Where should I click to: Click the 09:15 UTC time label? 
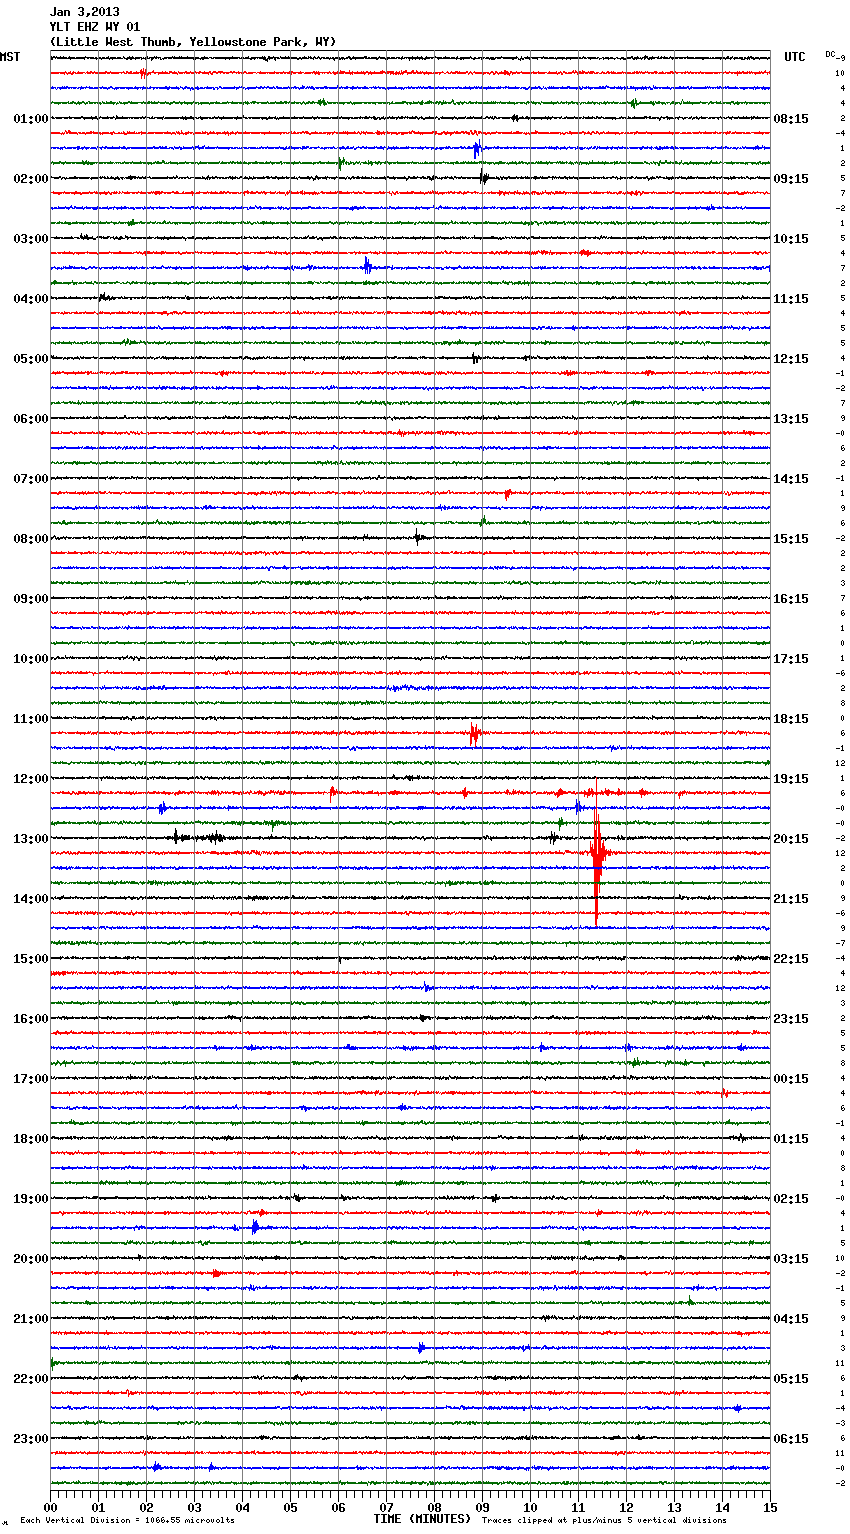[791, 179]
